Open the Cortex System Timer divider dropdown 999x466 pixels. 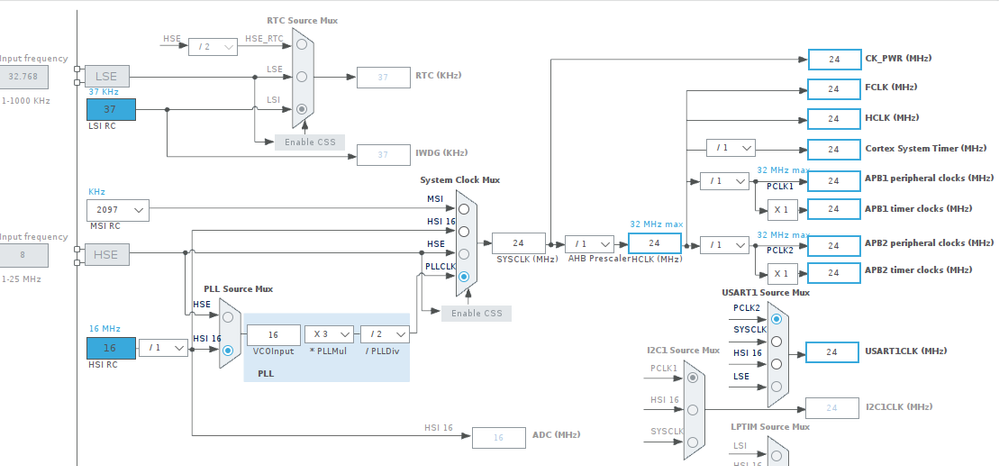pyautogui.click(x=731, y=148)
